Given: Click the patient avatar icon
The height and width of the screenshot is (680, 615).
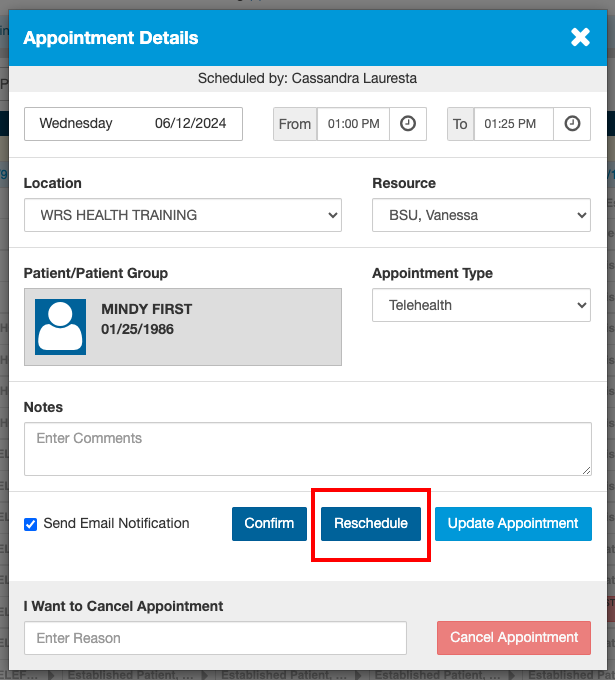Looking at the screenshot, I should coord(60,326).
